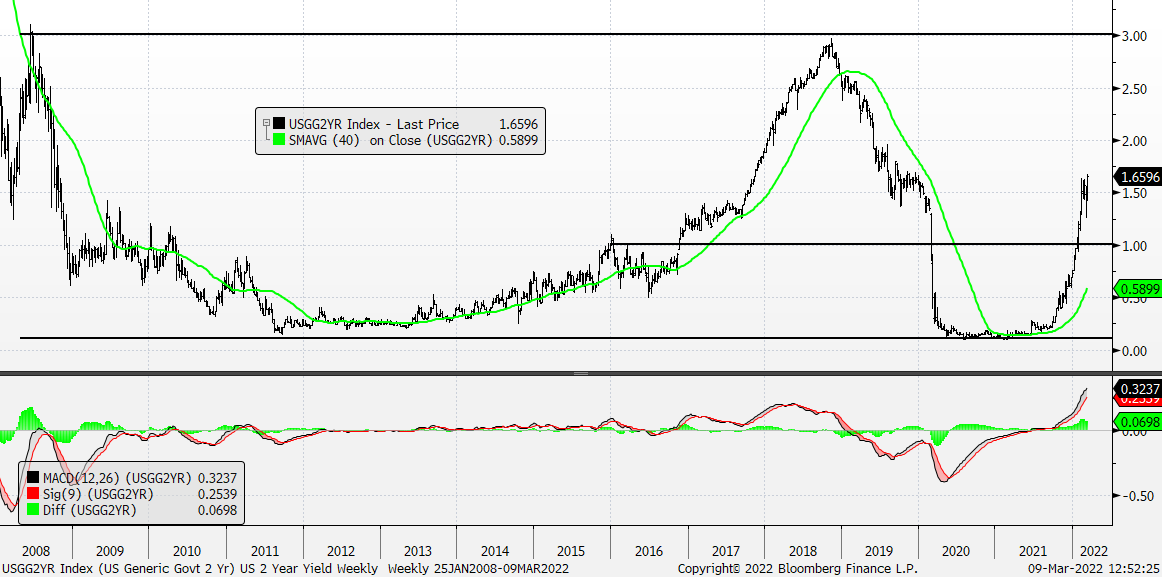The image size is (1162, 577).
Task: Click the 2014 year label
Action: 494,551
